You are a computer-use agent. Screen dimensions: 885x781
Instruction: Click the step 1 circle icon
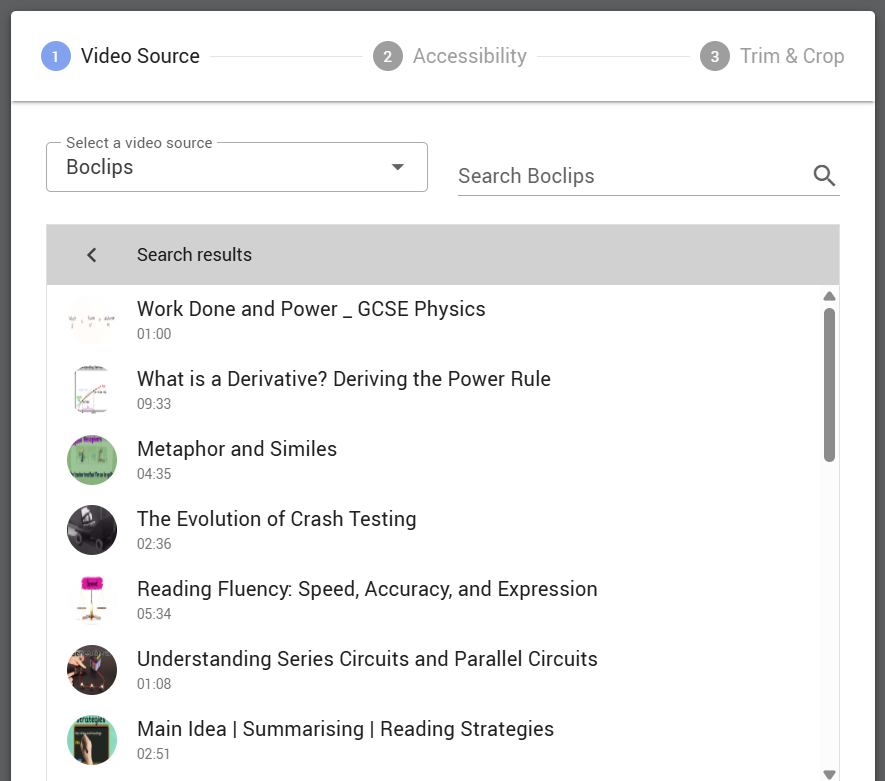(x=56, y=56)
